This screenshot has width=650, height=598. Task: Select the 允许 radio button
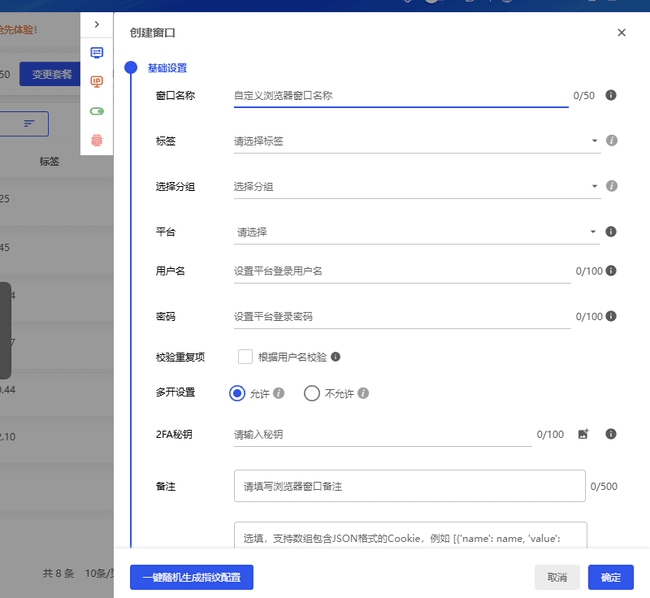[x=237, y=393]
